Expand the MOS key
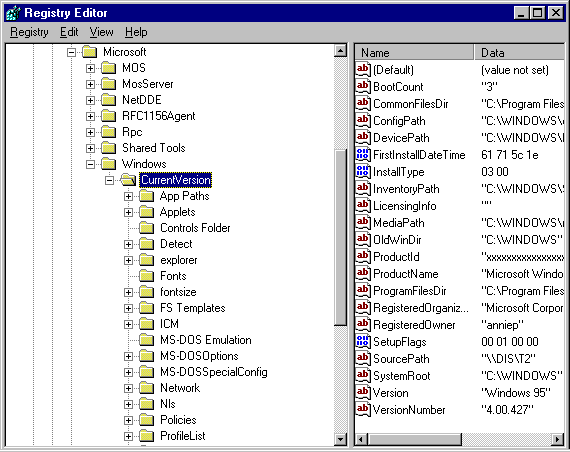The height and width of the screenshot is (452, 570). (90, 68)
